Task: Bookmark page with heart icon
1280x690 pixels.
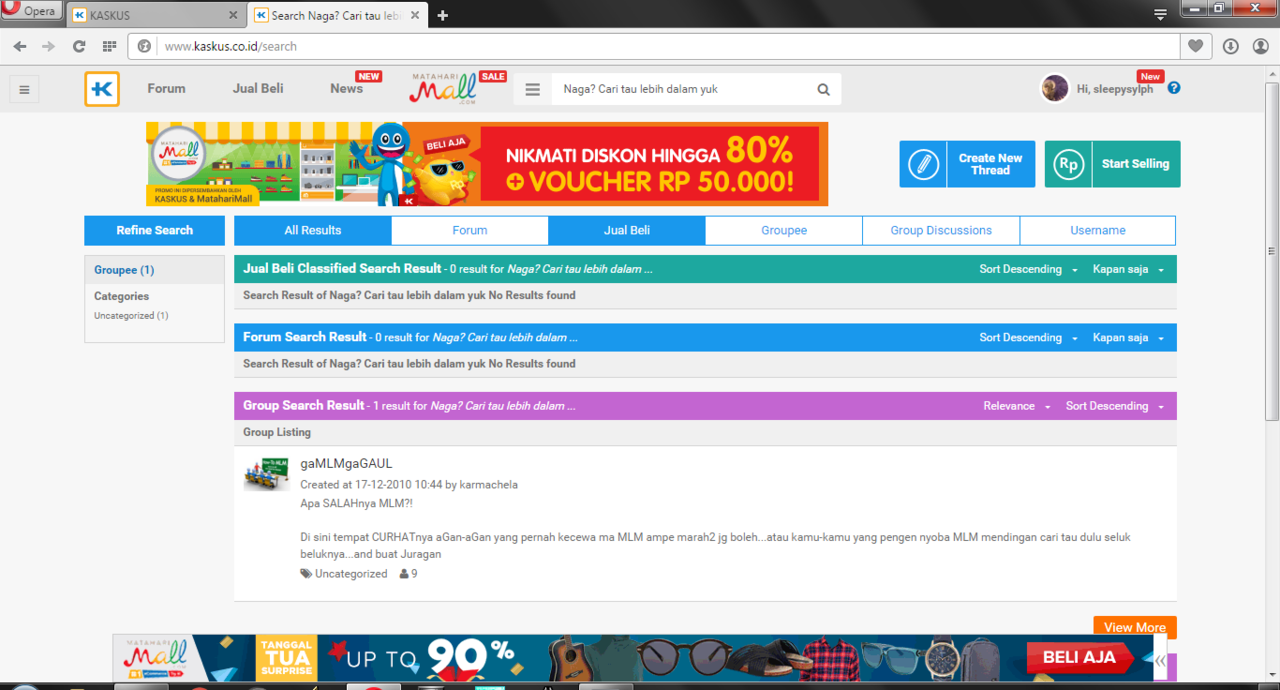Action: pos(1195,46)
